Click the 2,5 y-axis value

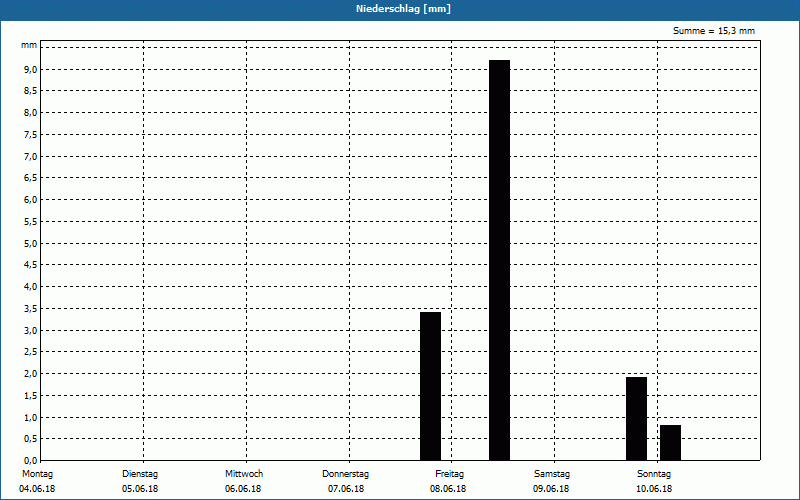31,352
